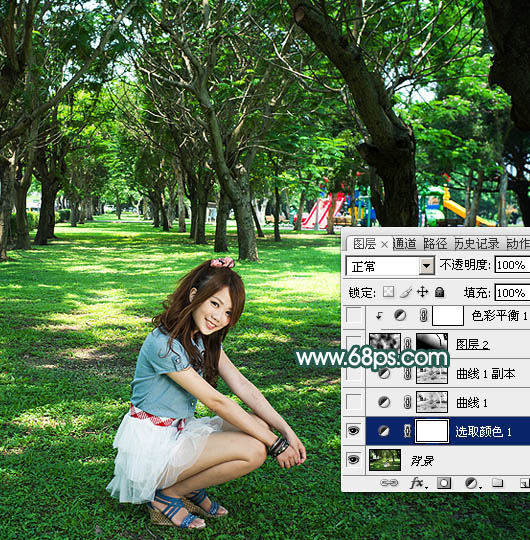Select the 曲线 1 layer name
The image size is (530, 540).
472,402
